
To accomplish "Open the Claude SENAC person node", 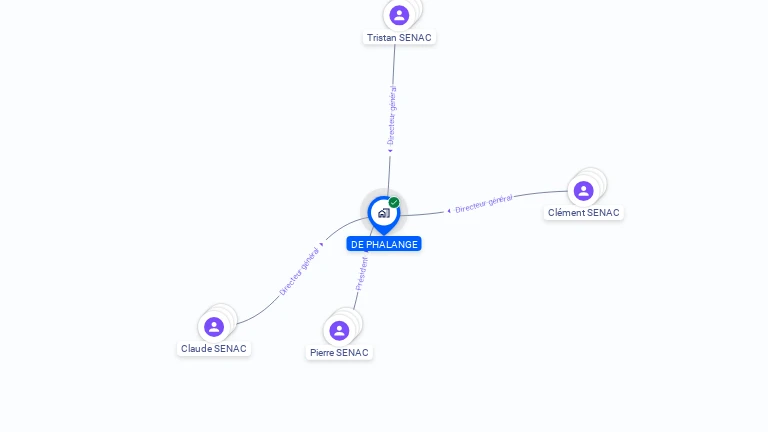I will (214, 327).
